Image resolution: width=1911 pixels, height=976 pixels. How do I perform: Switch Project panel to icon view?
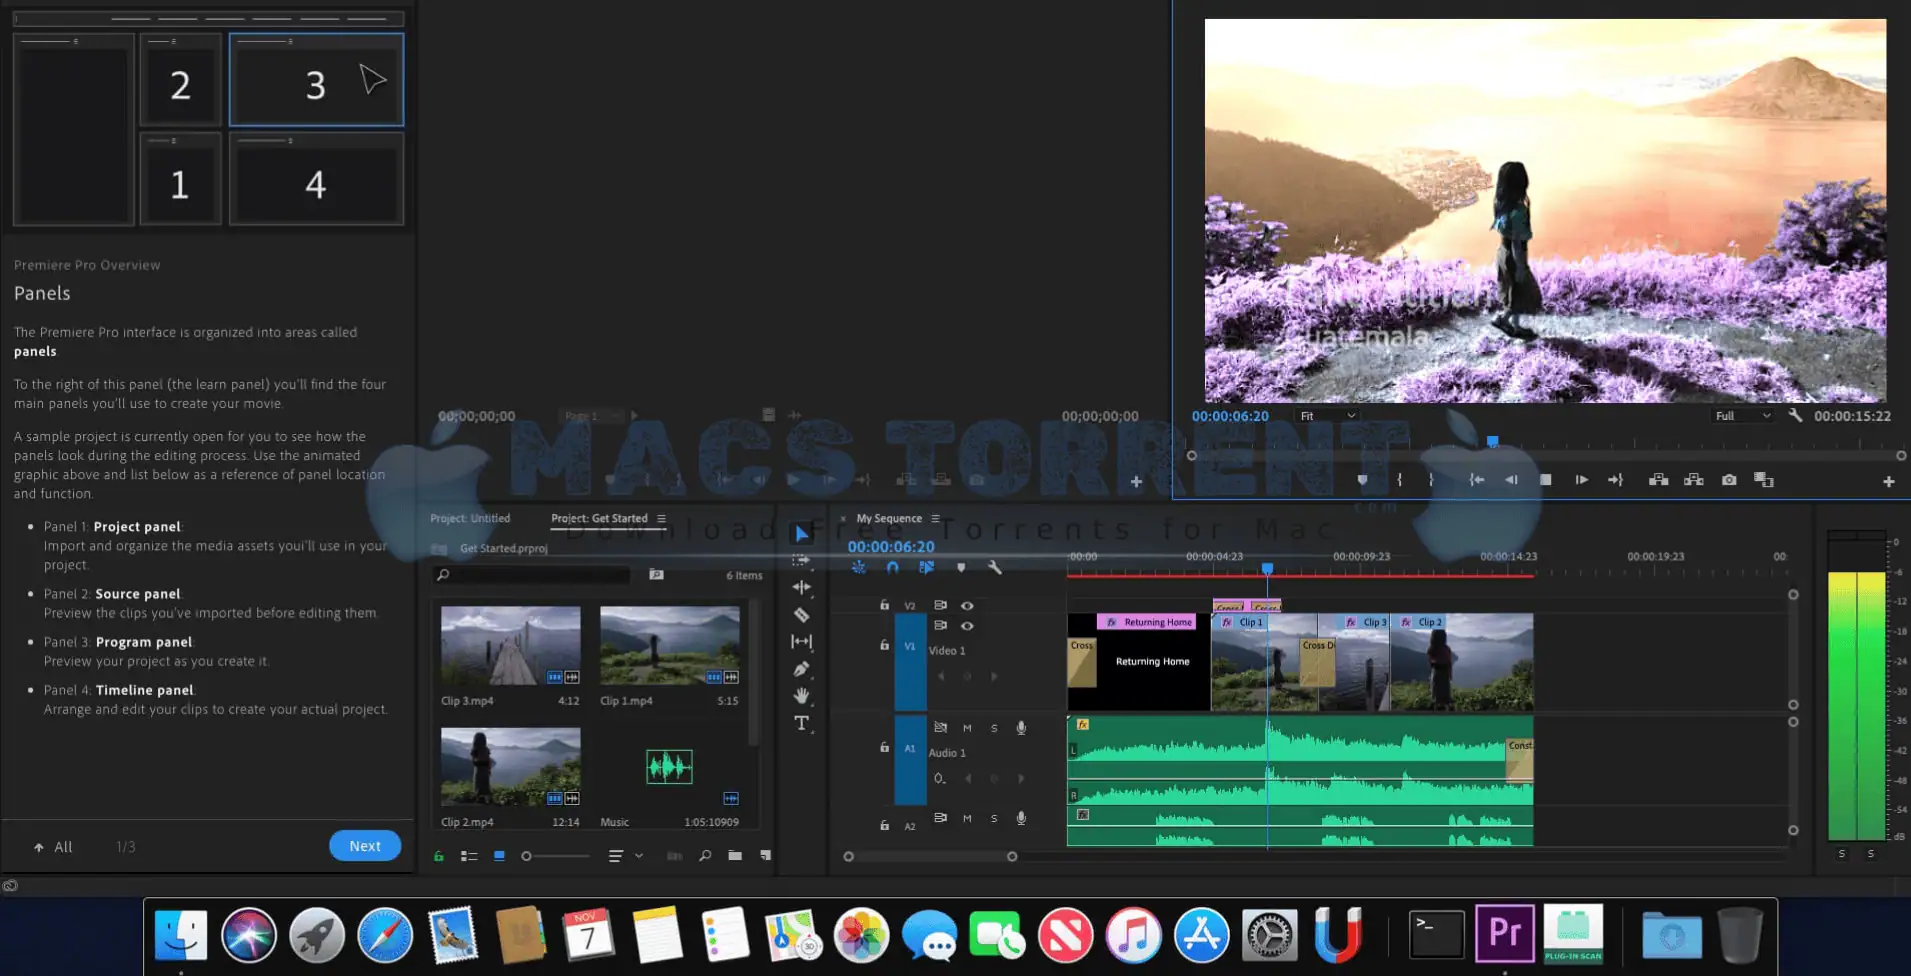pyautogui.click(x=499, y=856)
